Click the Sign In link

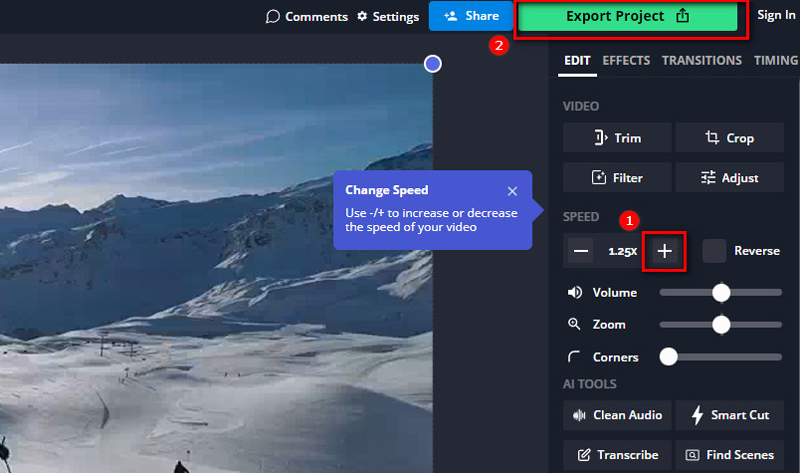coord(776,15)
